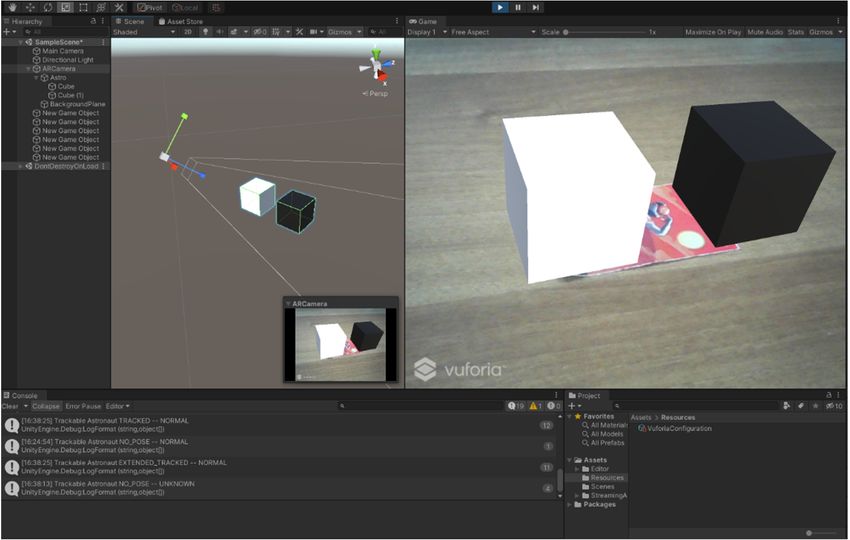Toggle scene lighting lightbulb icon

tap(206, 32)
